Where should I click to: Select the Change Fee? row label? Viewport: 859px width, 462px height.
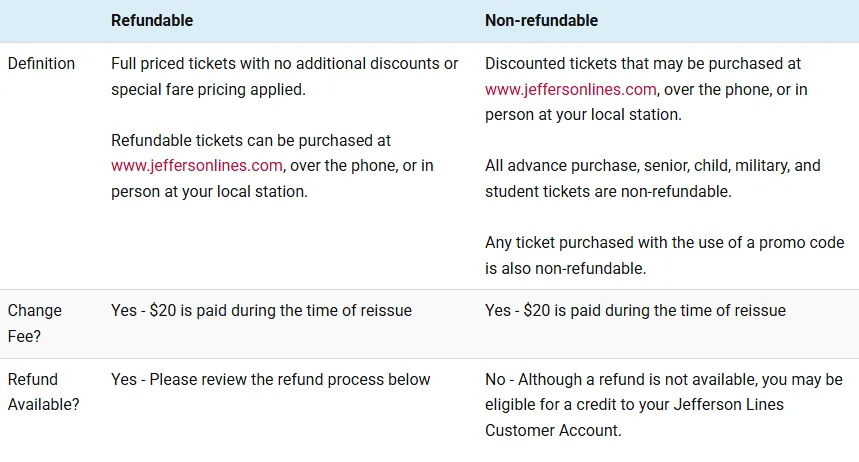(x=34, y=322)
